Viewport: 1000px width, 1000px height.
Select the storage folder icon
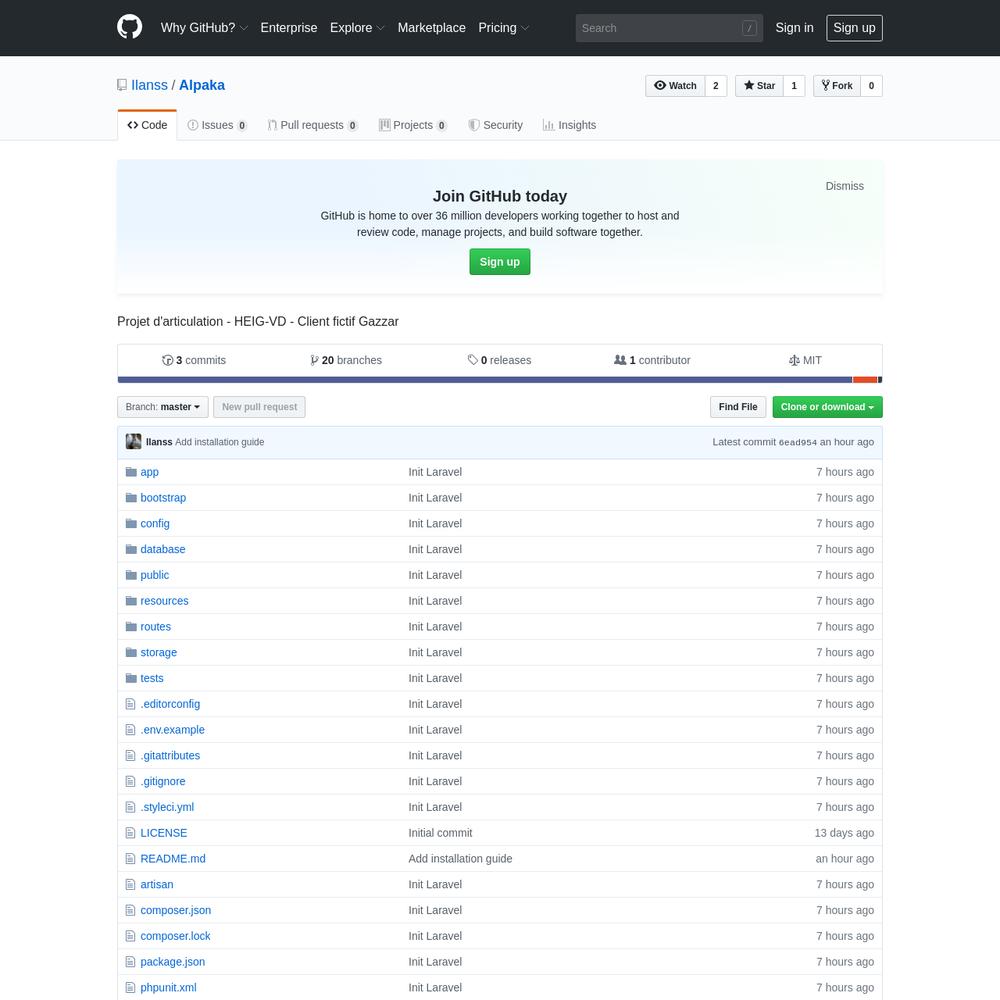coord(131,652)
